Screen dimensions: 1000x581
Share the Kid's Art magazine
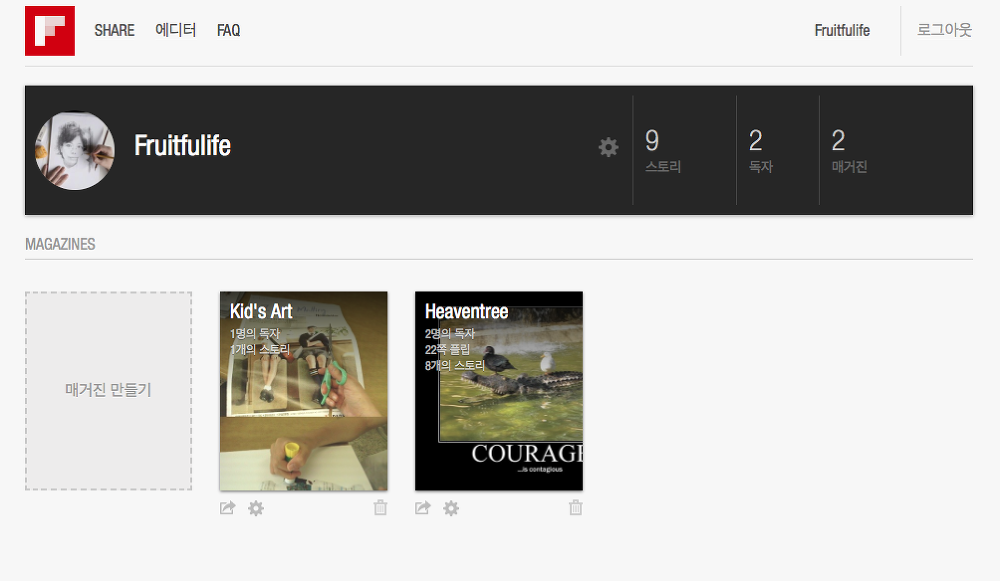(x=228, y=508)
